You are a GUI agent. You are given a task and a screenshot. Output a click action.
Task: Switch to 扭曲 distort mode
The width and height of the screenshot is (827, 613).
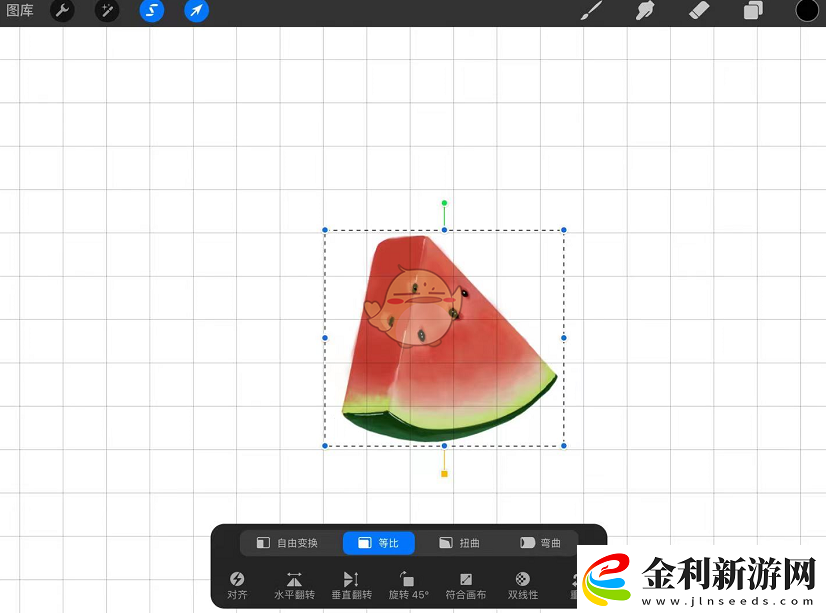click(x=461, y=542)
